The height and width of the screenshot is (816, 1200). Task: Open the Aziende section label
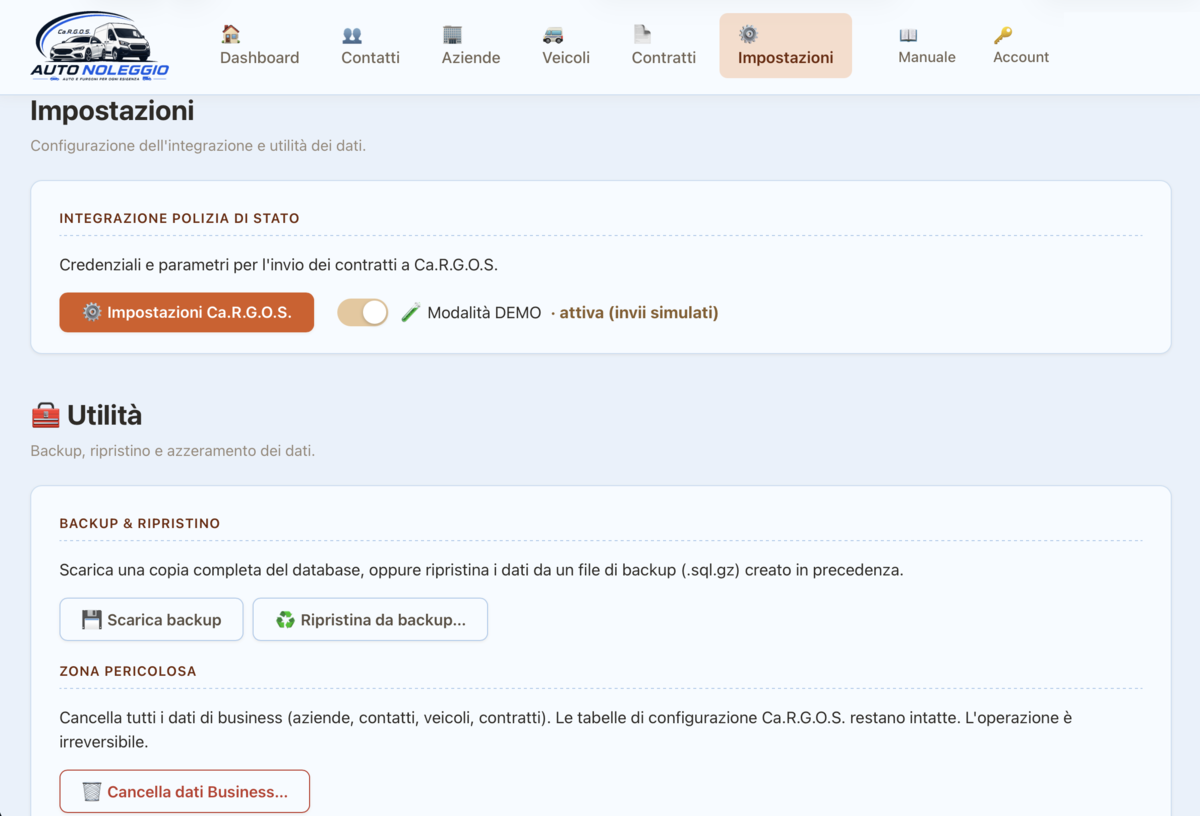tap(471, 58)
